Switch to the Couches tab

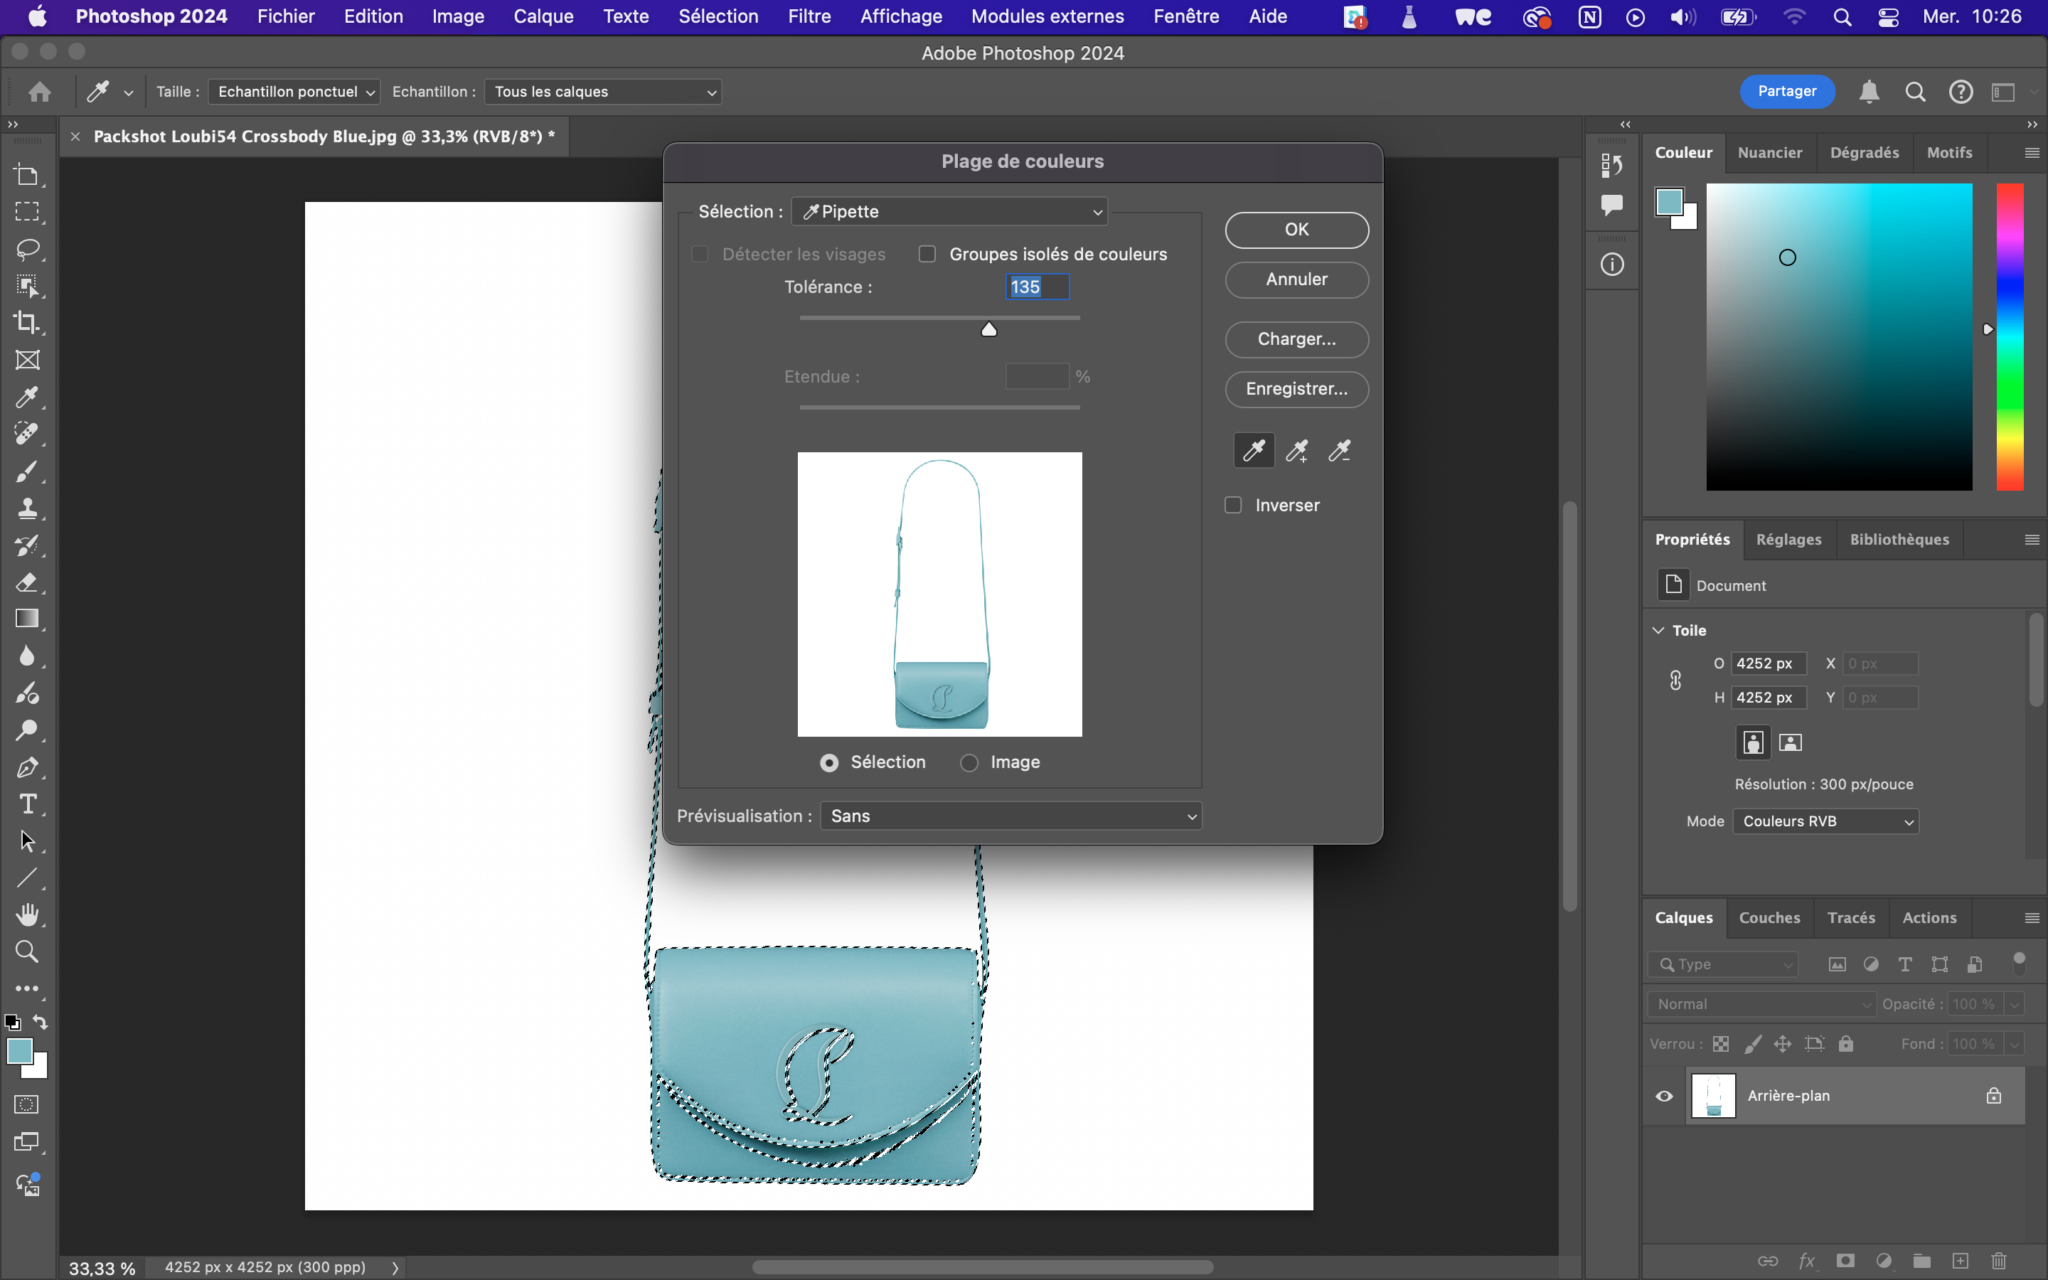(x=1769, y=918)
